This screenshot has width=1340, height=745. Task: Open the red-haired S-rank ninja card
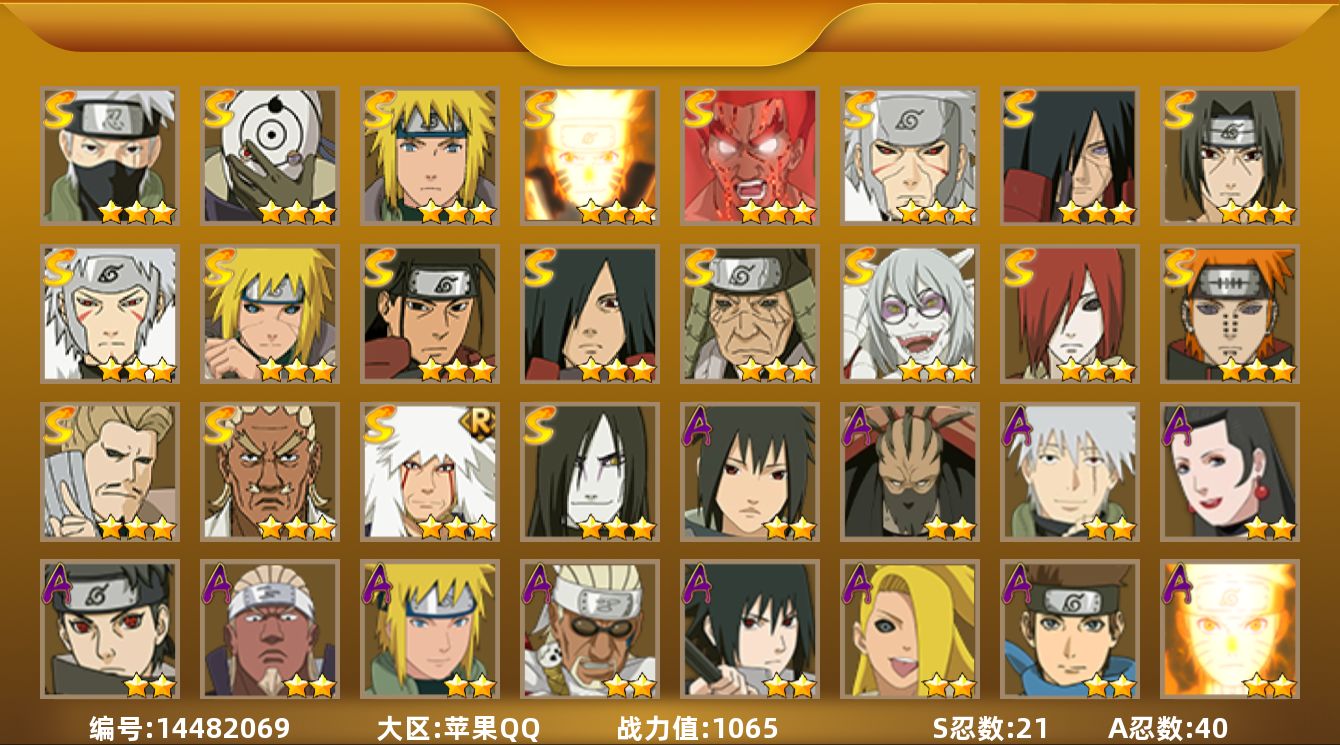pos(1069,314)
